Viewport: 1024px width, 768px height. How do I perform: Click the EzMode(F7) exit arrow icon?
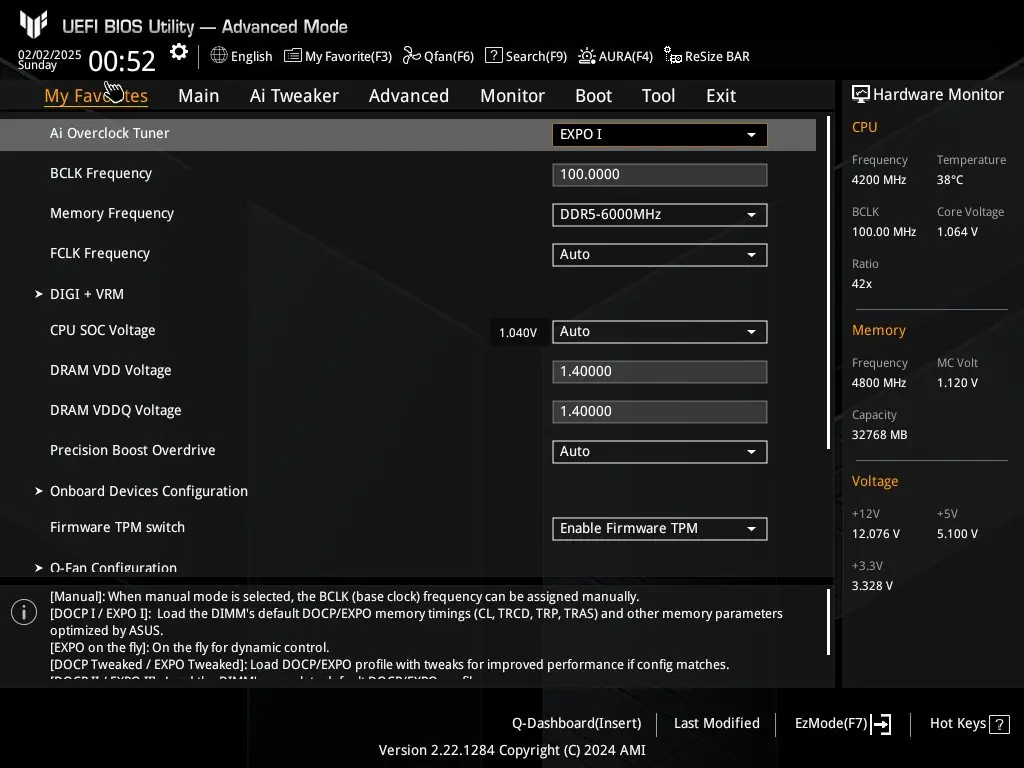881,724
